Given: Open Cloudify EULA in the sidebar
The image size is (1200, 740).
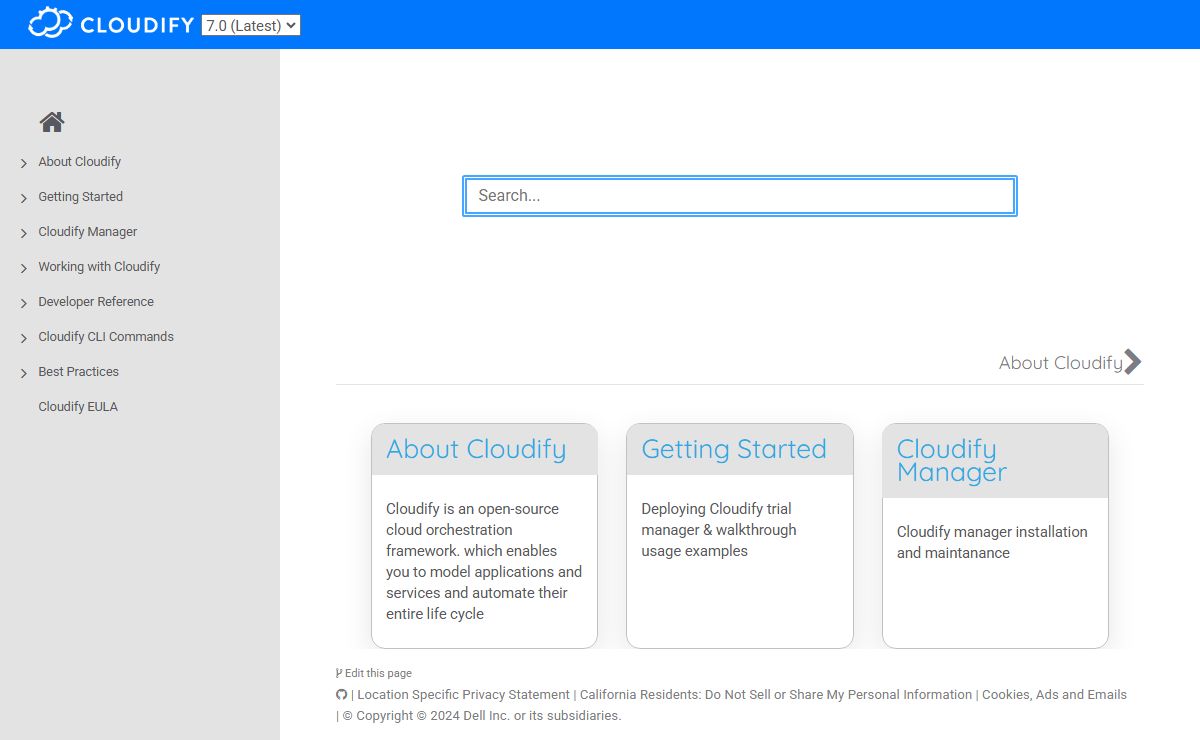Looking at the screenshot, I should point(78,407).
